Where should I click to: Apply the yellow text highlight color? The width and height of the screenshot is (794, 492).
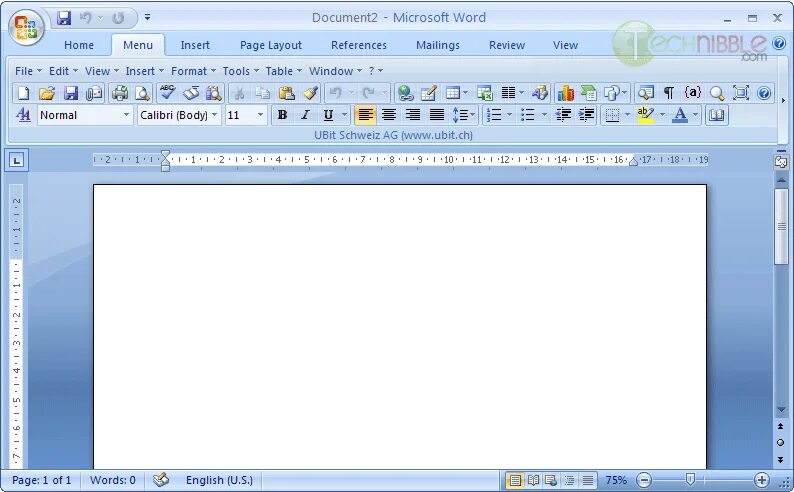click(x=645, y=115)
